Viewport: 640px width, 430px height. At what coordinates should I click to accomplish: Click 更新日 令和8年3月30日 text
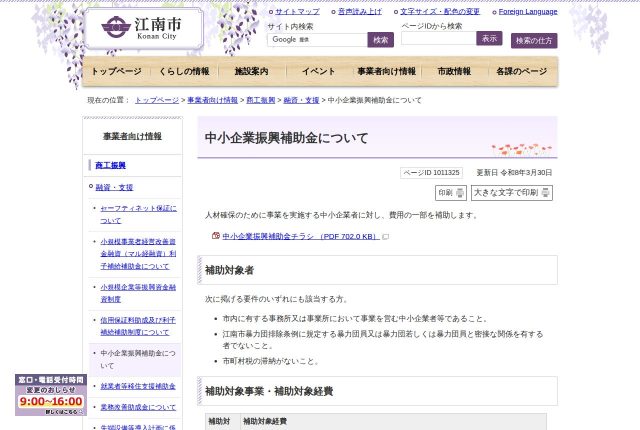coord(514,173)
